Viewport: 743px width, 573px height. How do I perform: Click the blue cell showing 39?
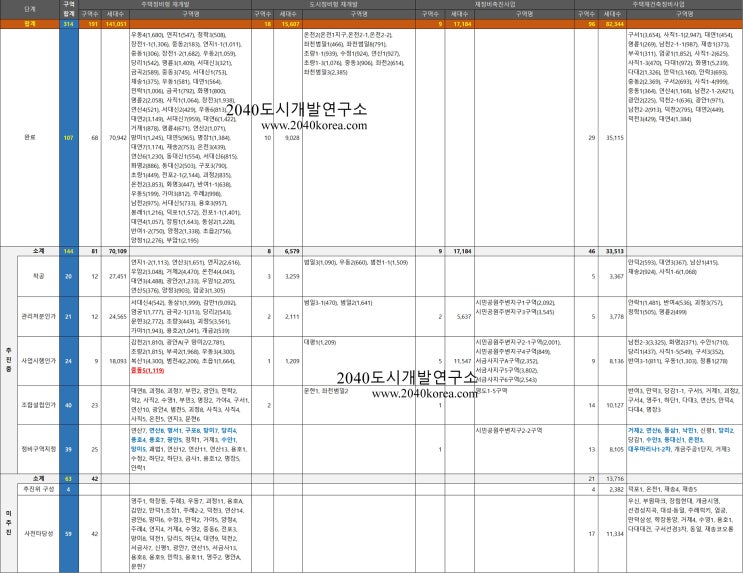pos(69,449)
